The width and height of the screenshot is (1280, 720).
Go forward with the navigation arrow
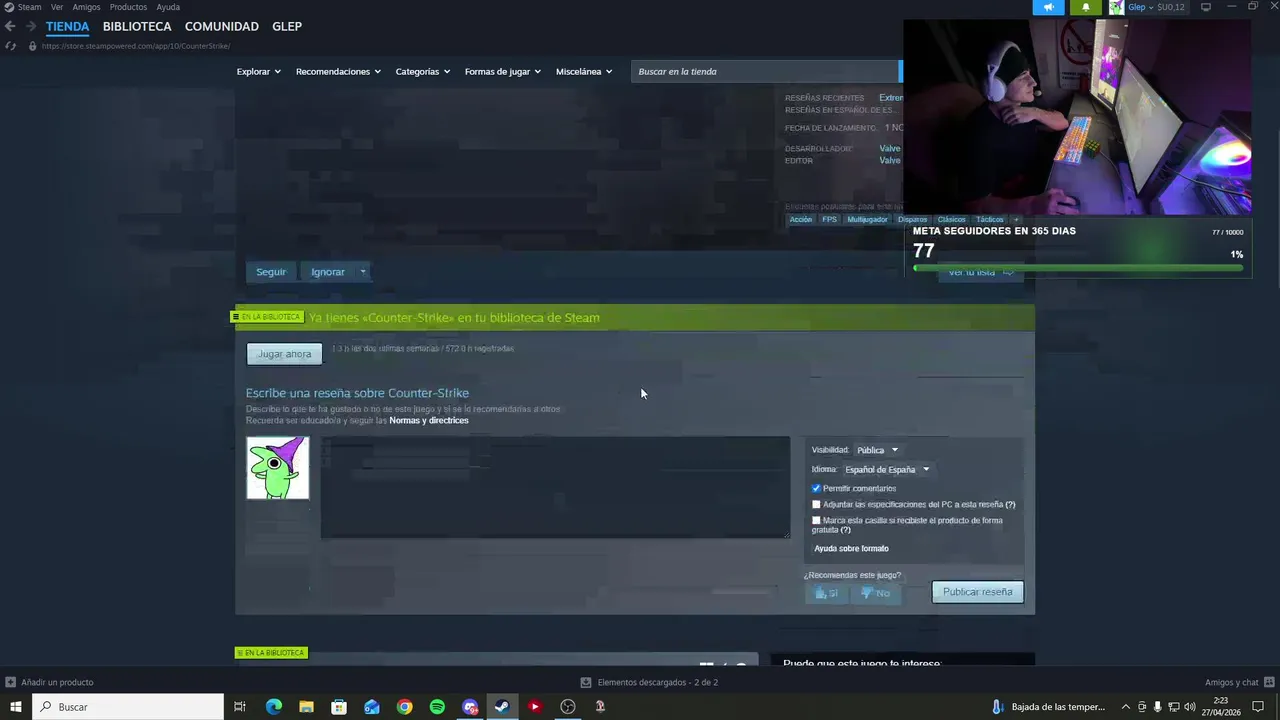pyautogui.click(x=31, y=26)
